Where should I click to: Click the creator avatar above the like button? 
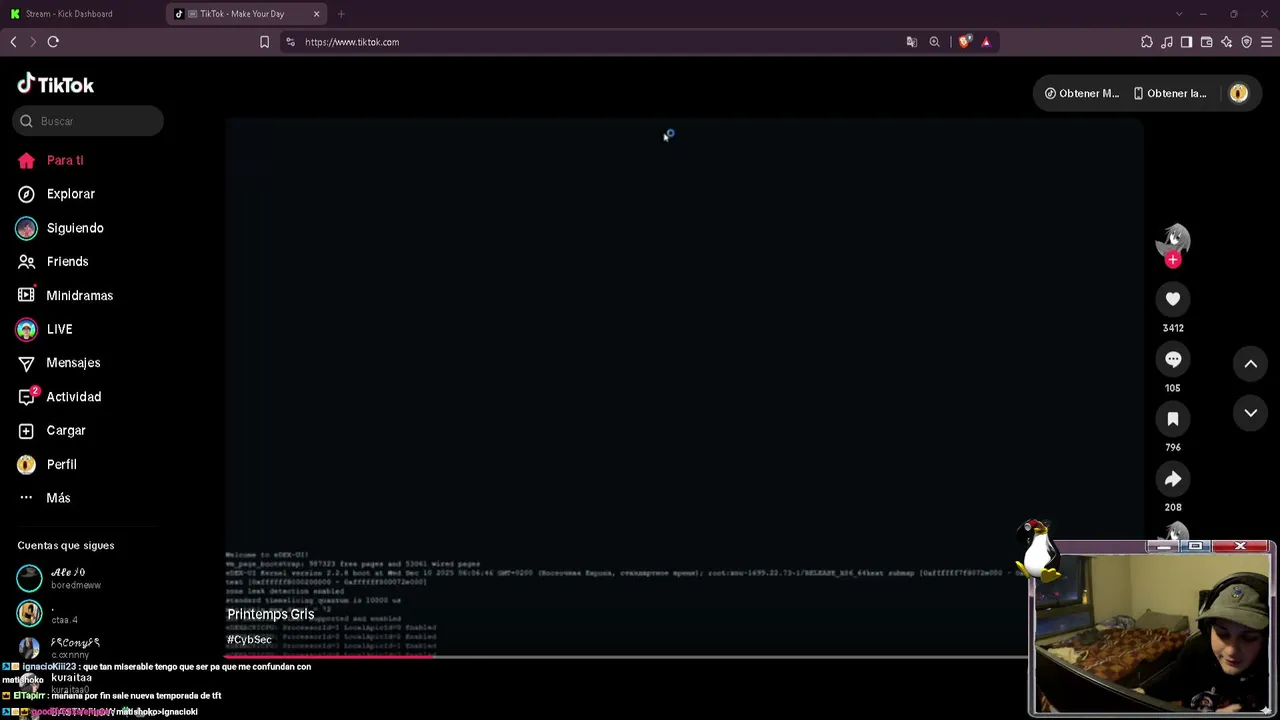[x=1173, y=240]
